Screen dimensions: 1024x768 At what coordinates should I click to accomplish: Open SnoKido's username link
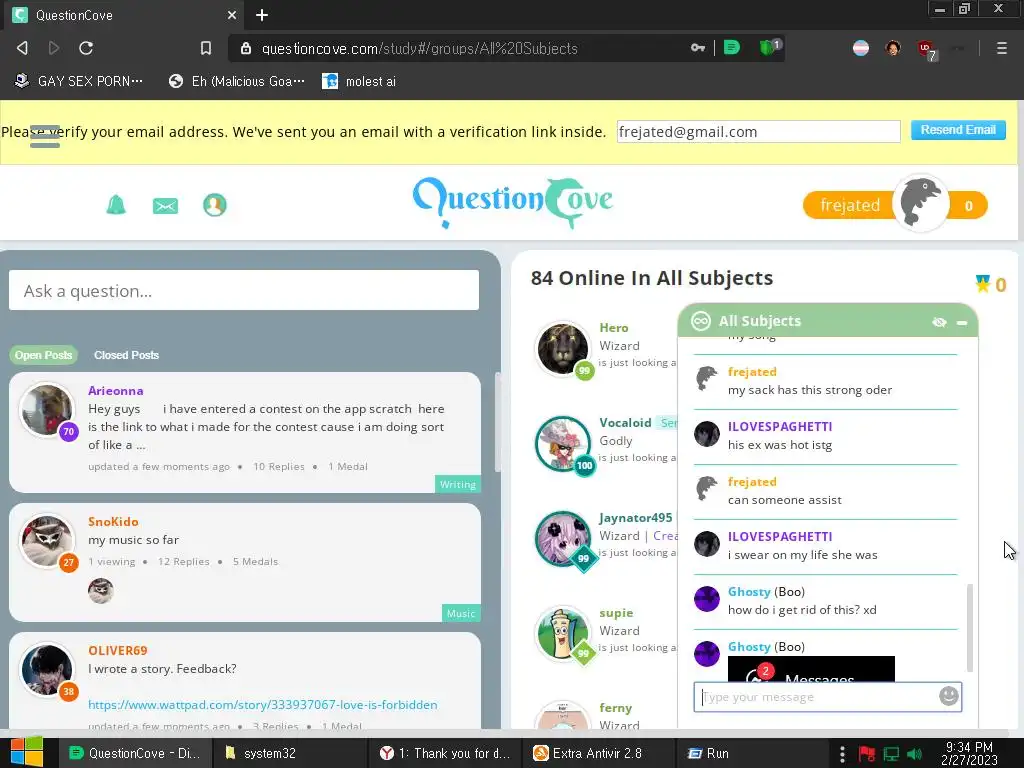click(x=113, y=521)
